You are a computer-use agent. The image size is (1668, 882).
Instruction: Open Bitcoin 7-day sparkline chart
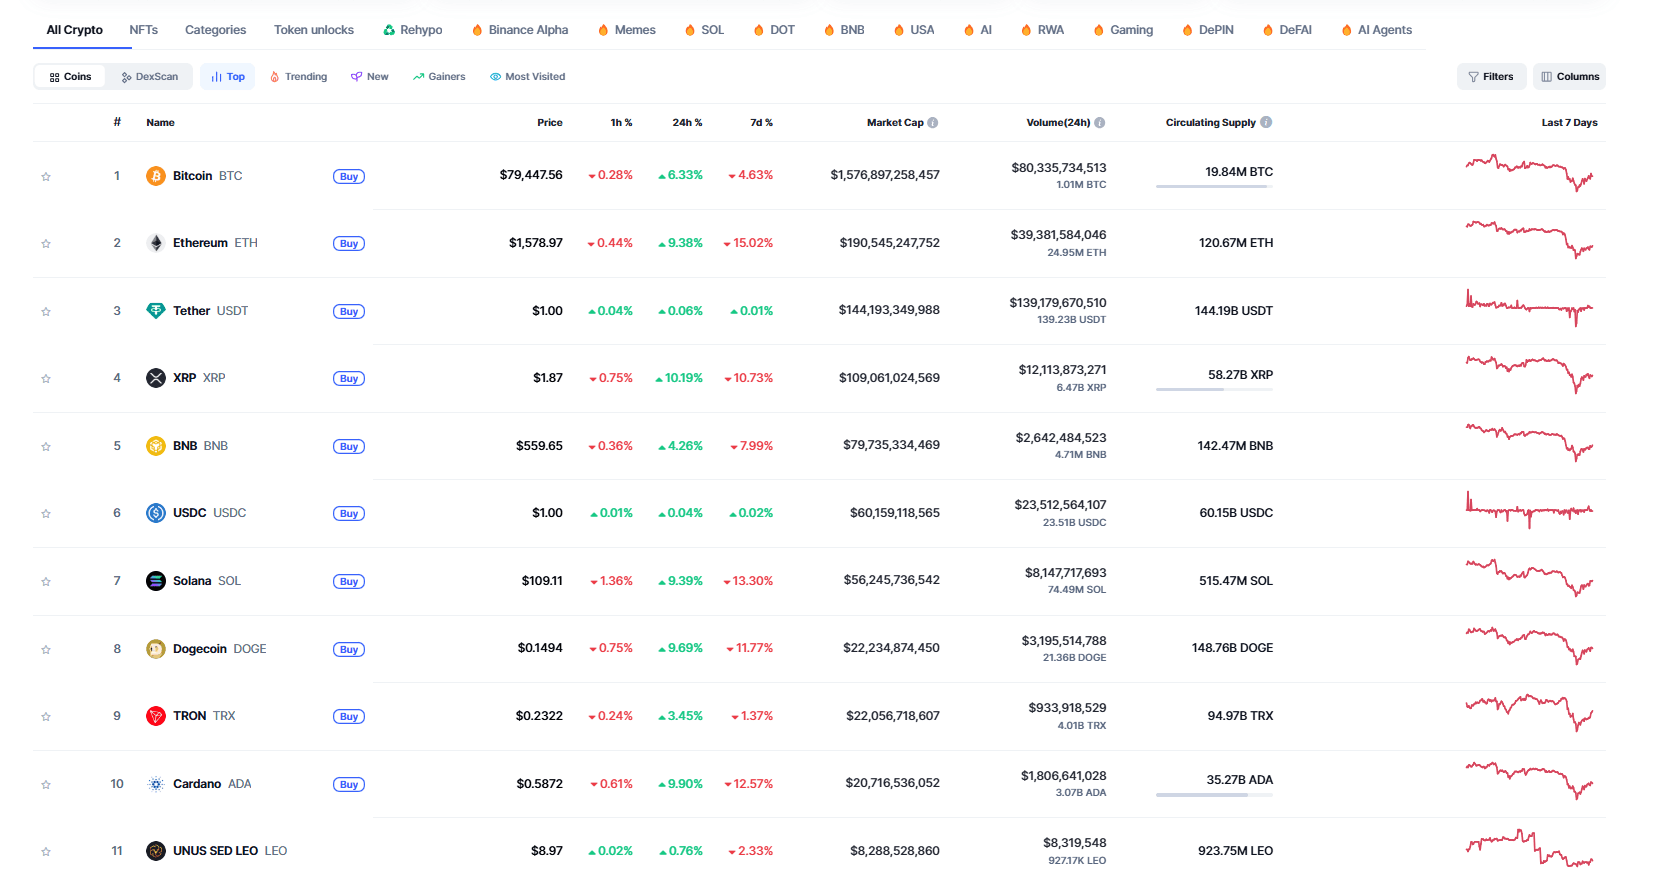tap(1530, 173)
